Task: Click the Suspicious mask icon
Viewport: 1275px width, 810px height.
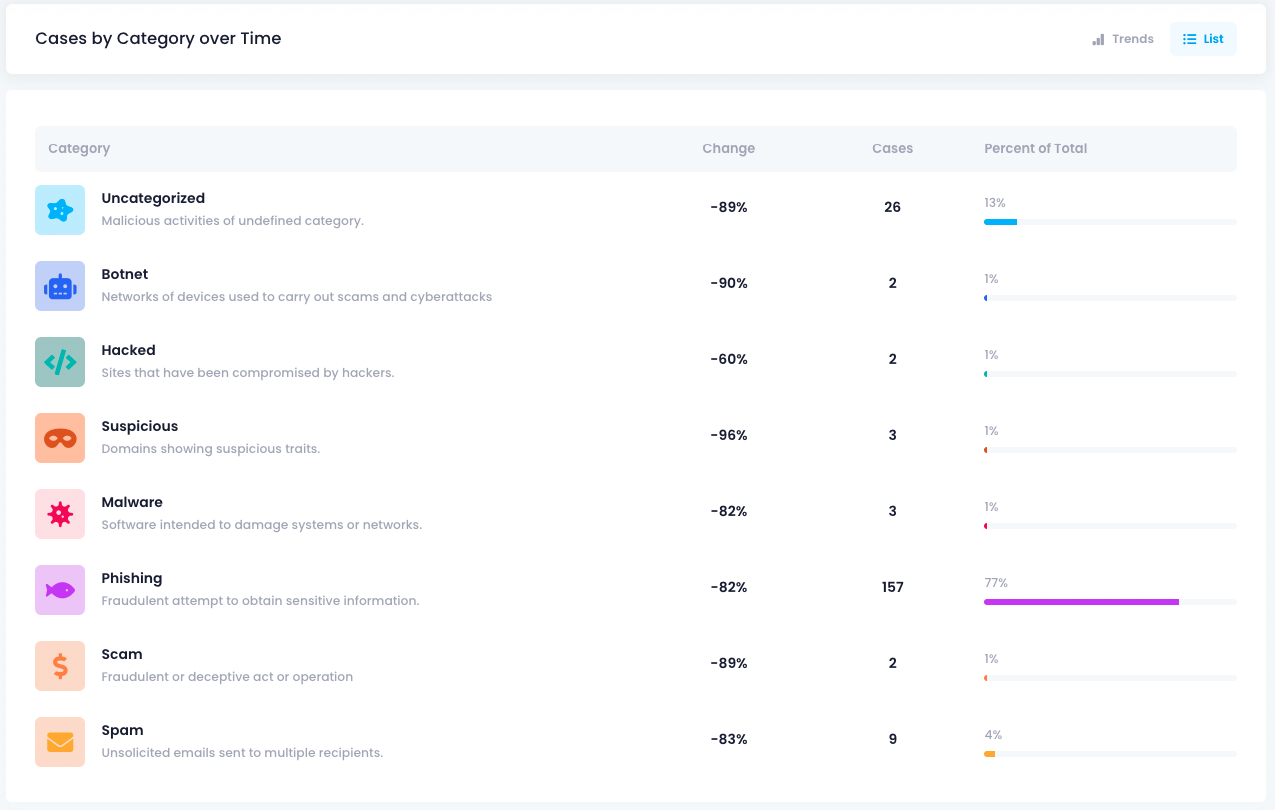Action: pos(60,438)
